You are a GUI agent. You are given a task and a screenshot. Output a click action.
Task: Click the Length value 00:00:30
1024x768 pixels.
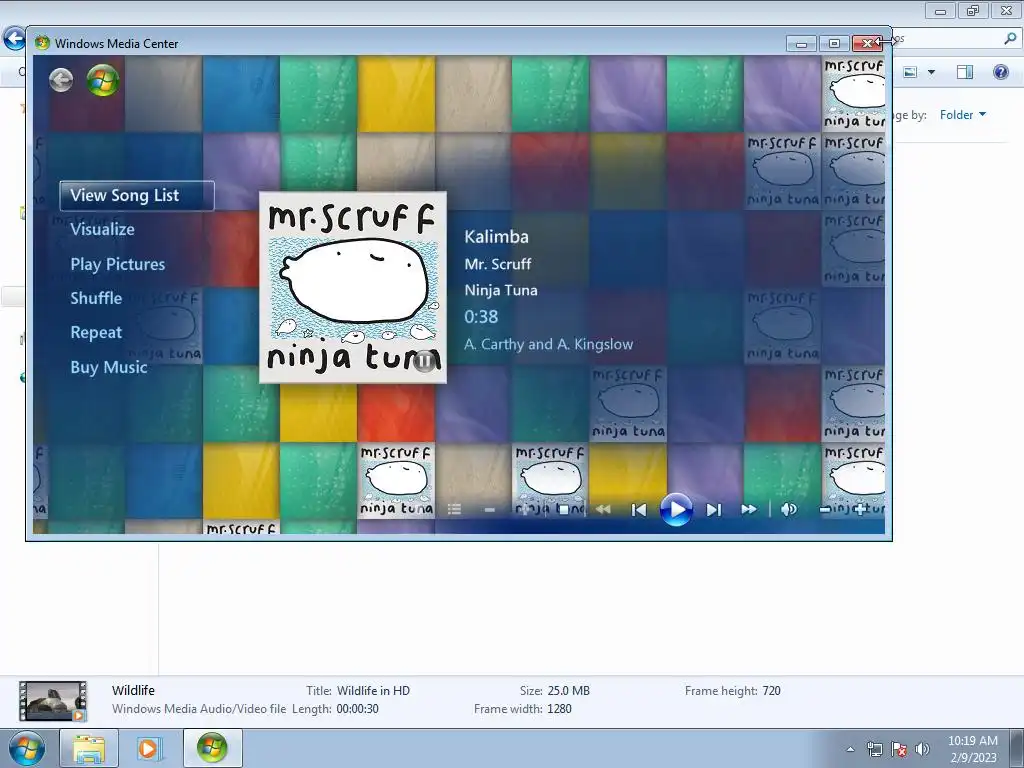357,709
